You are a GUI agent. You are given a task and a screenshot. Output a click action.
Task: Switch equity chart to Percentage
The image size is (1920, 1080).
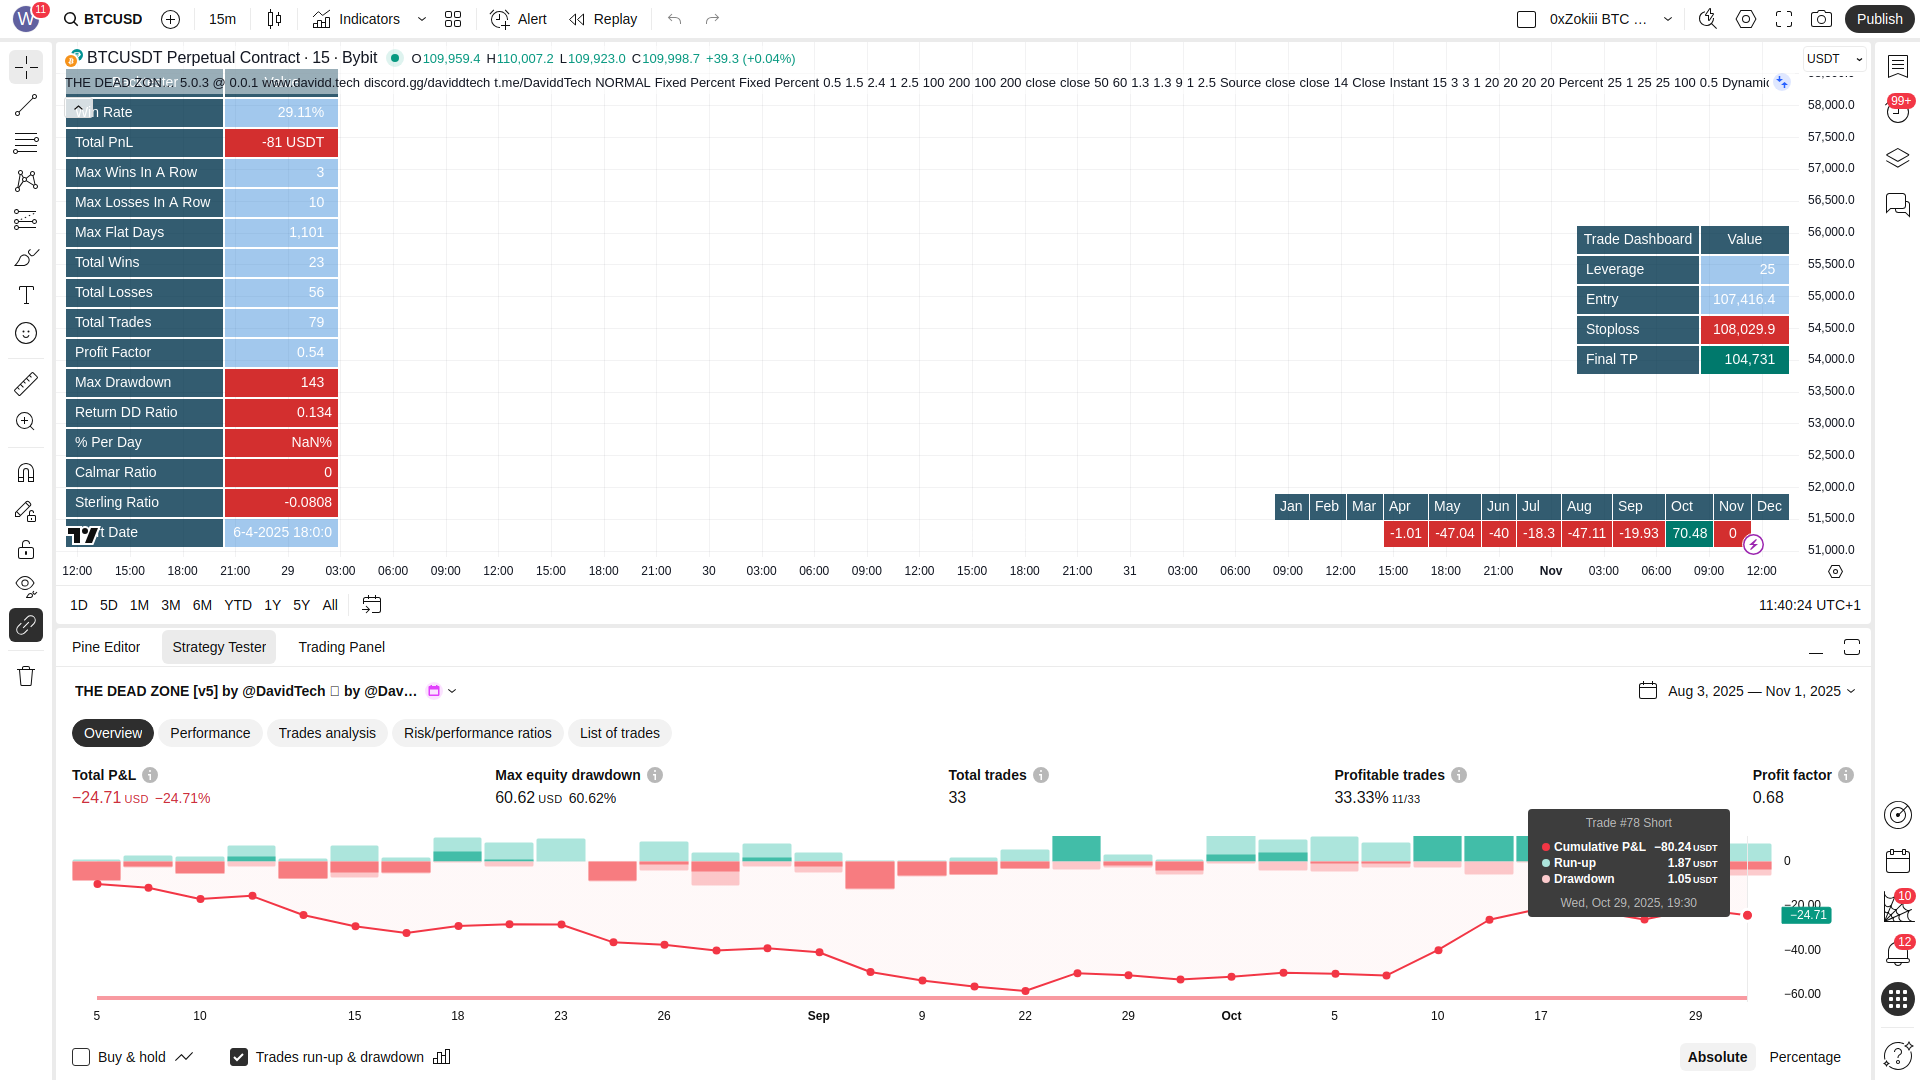point(1804,1057)
